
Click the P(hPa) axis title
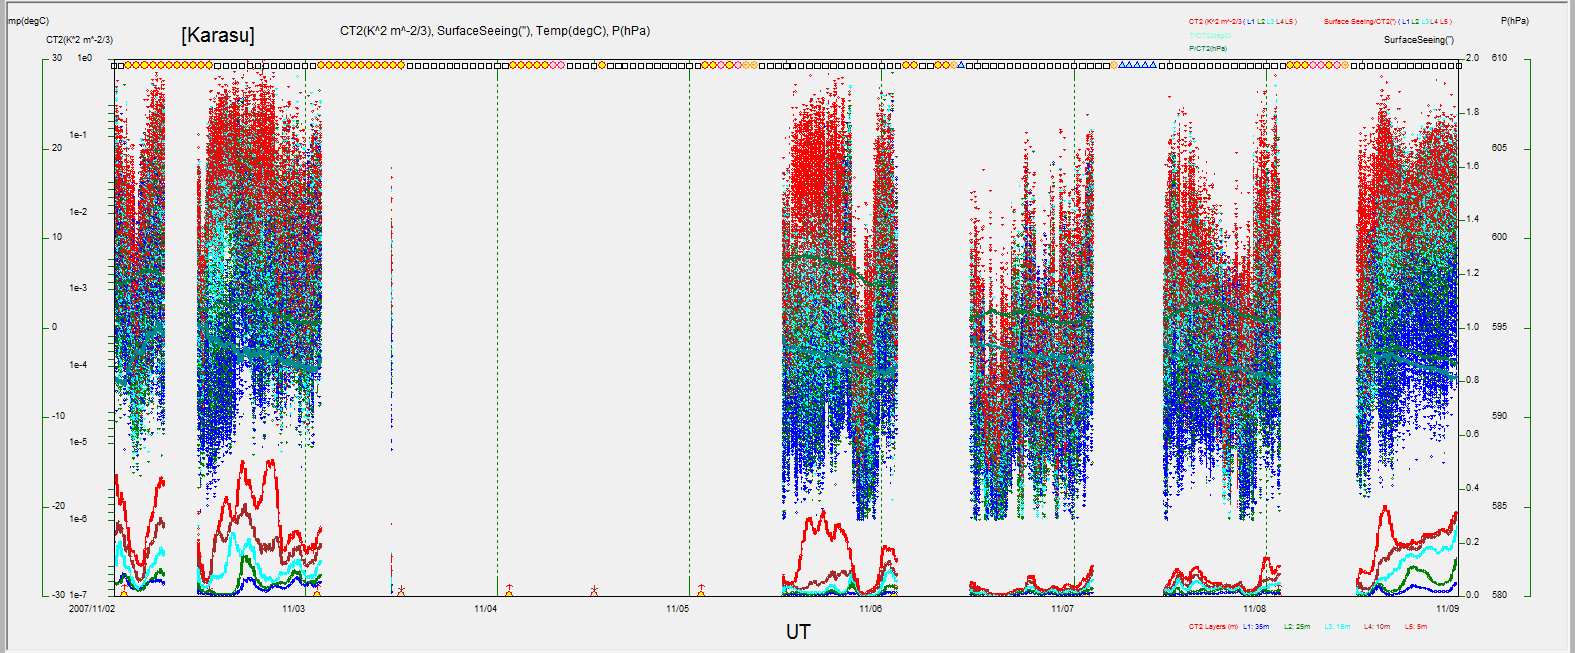(x=1515, y=21)
